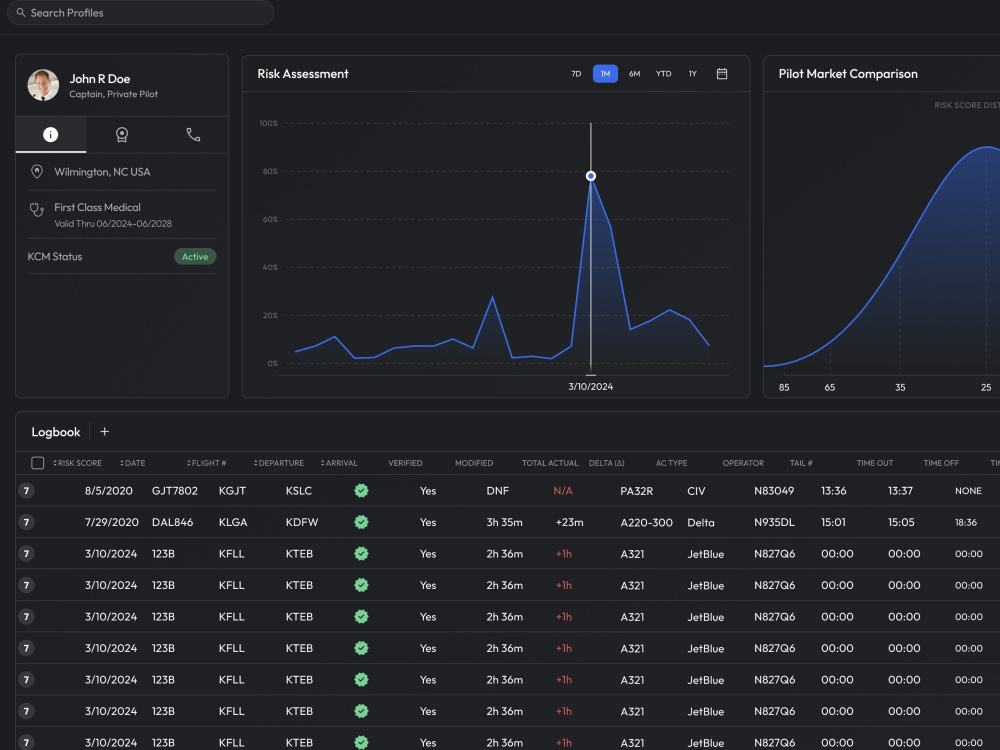
Task: Click the Wilmington, NC USA location text
Action: 102,172
